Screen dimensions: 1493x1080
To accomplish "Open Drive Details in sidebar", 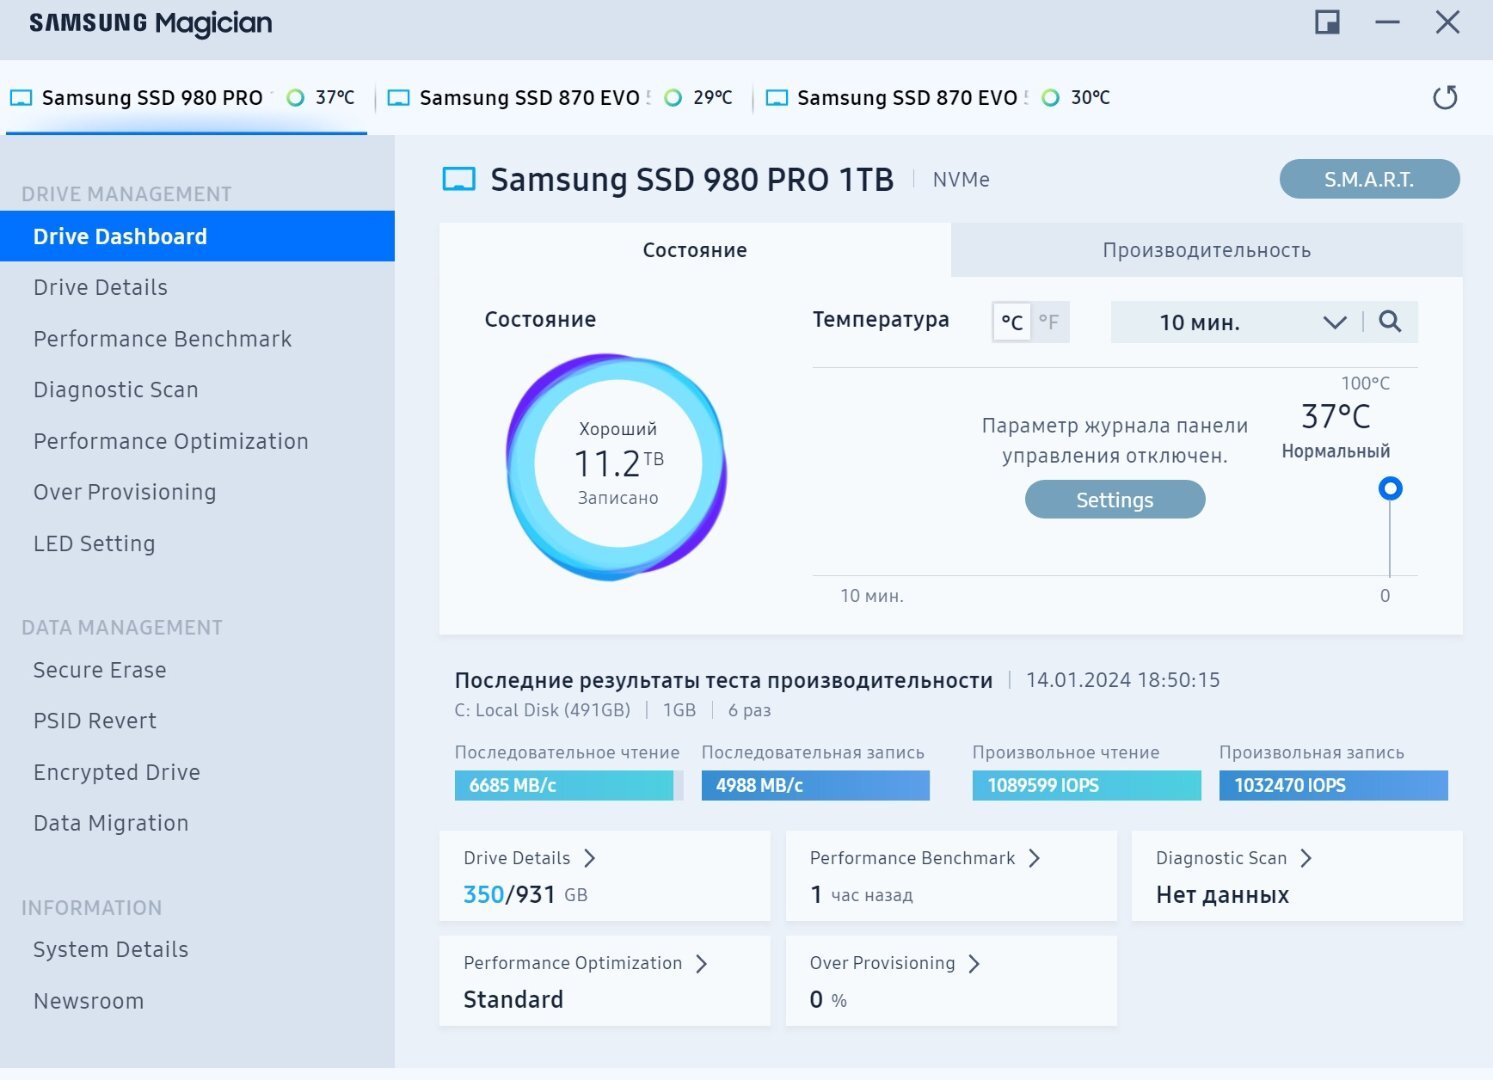I will tap(100, 287).
